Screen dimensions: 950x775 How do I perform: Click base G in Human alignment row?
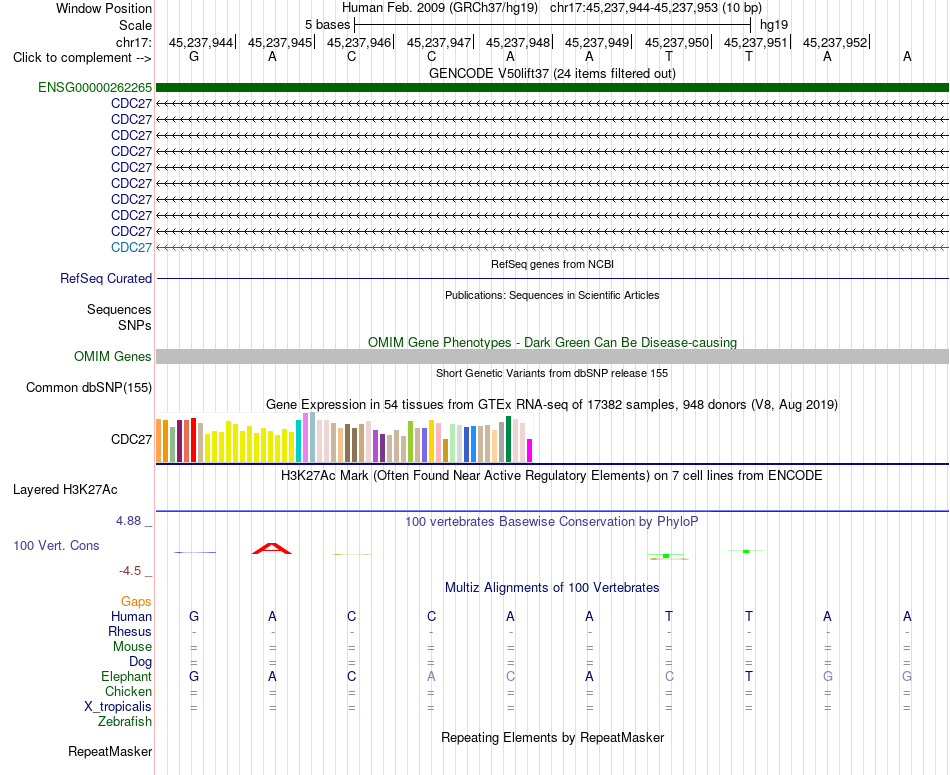tap(194, 616)
